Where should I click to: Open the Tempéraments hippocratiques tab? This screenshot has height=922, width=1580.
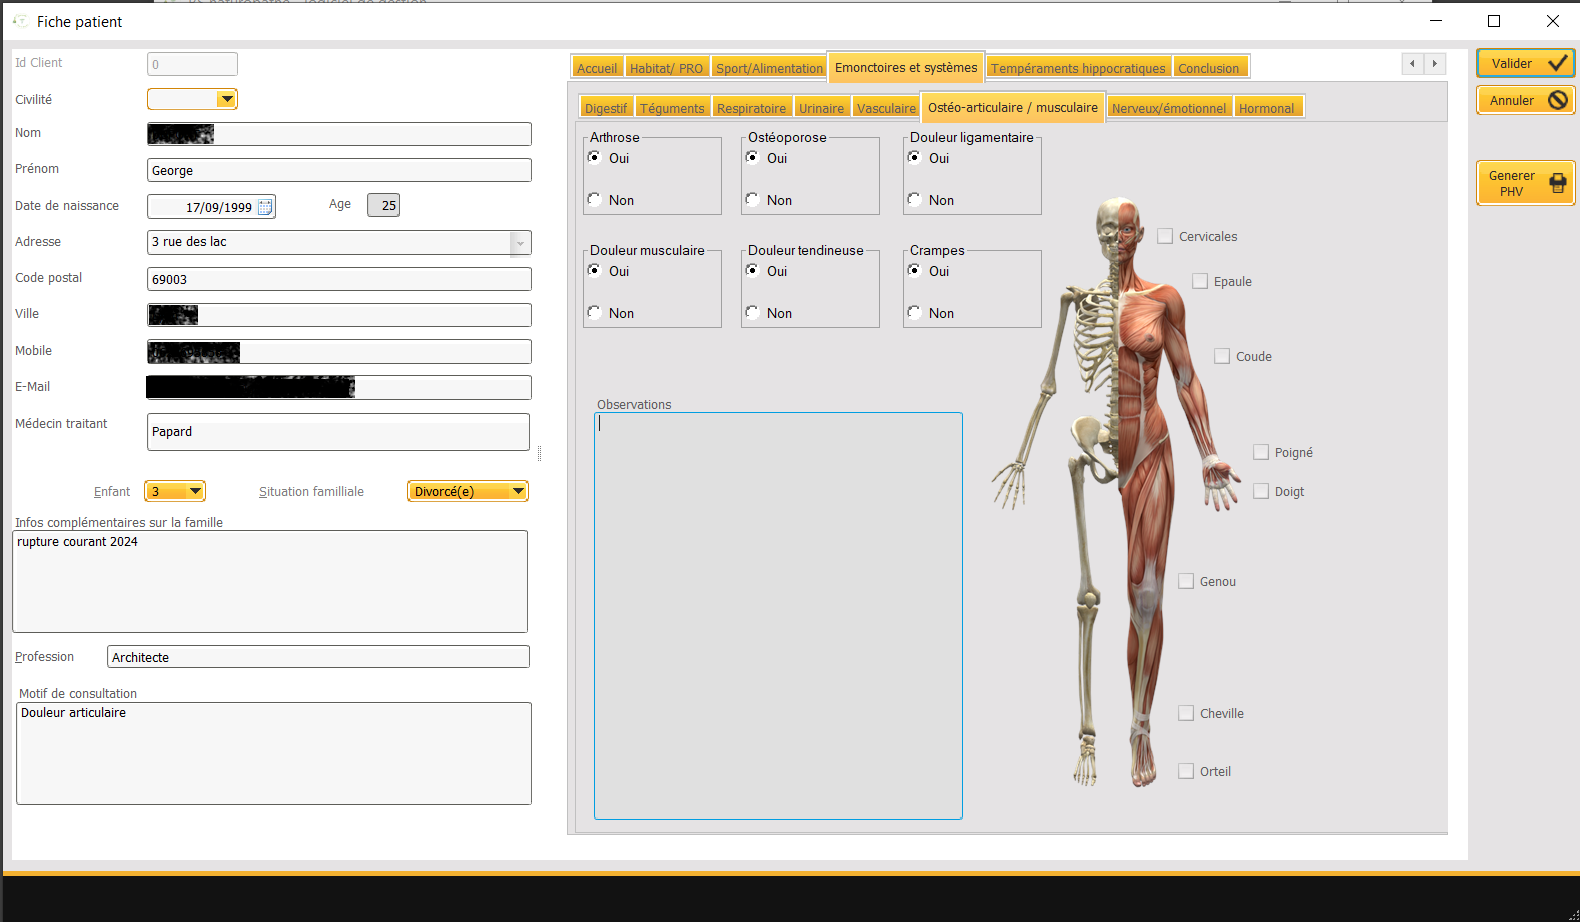pos(1077,68)
